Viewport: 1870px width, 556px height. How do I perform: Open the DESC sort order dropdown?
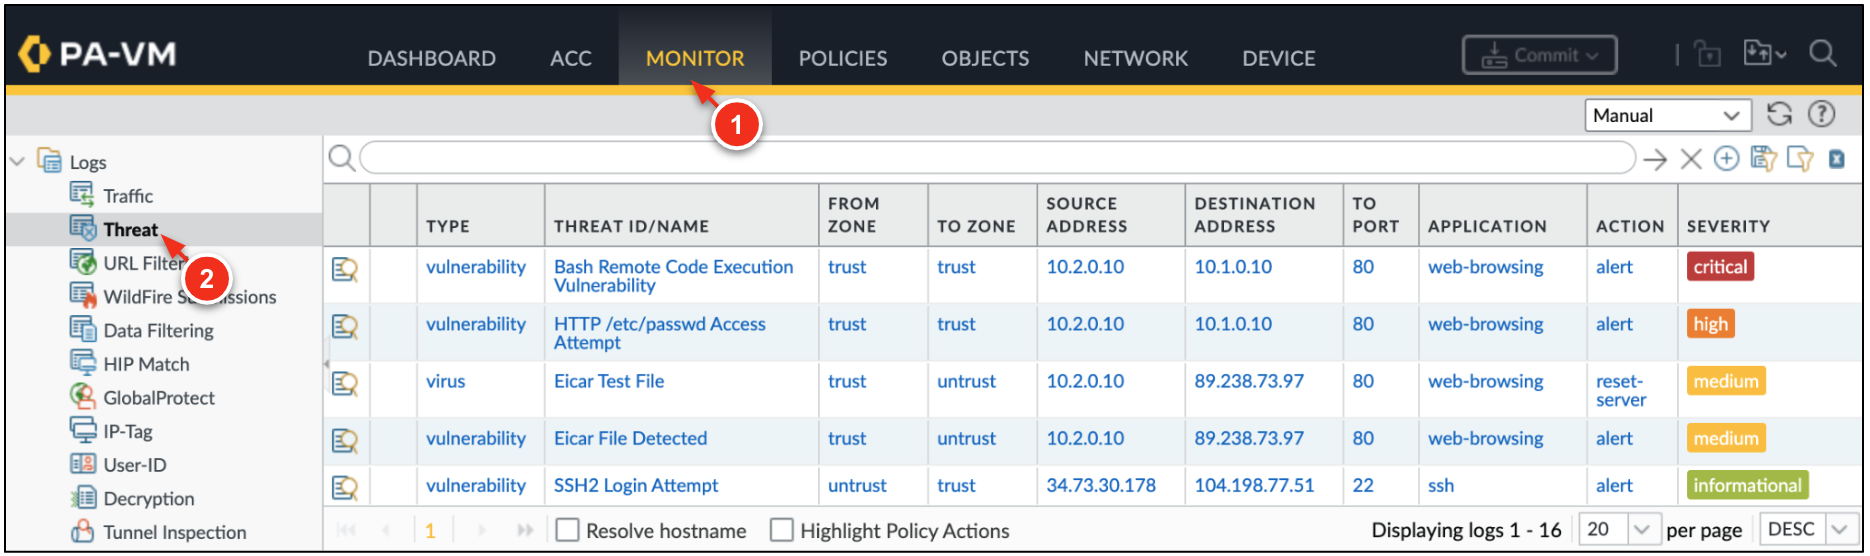coord(1806,529)
